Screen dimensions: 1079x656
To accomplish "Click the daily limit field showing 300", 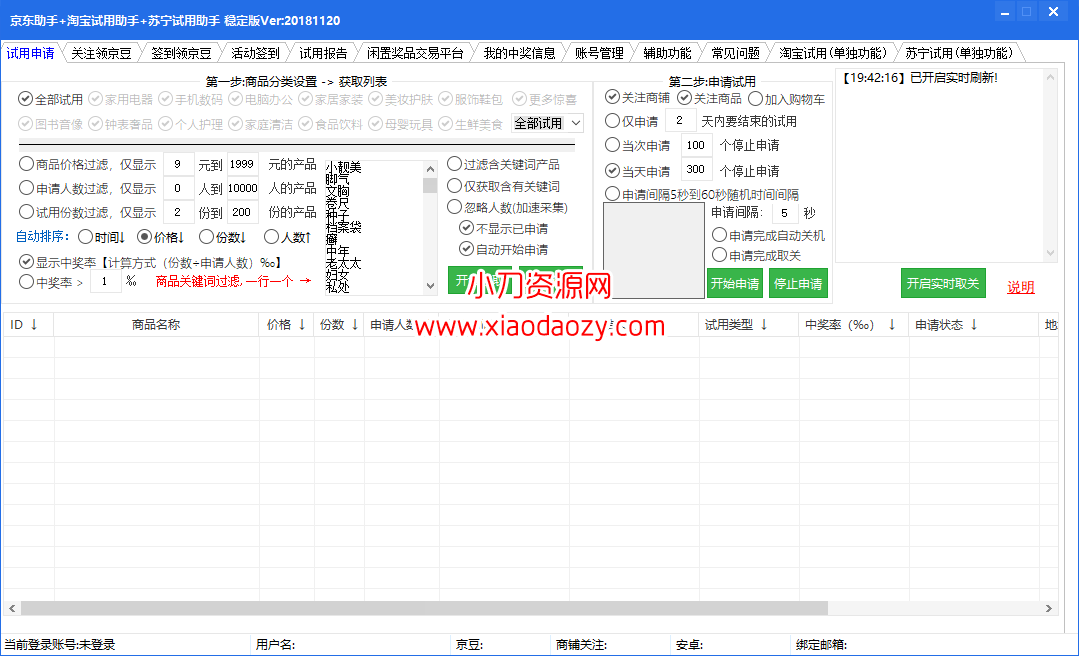I will (696, 169).
